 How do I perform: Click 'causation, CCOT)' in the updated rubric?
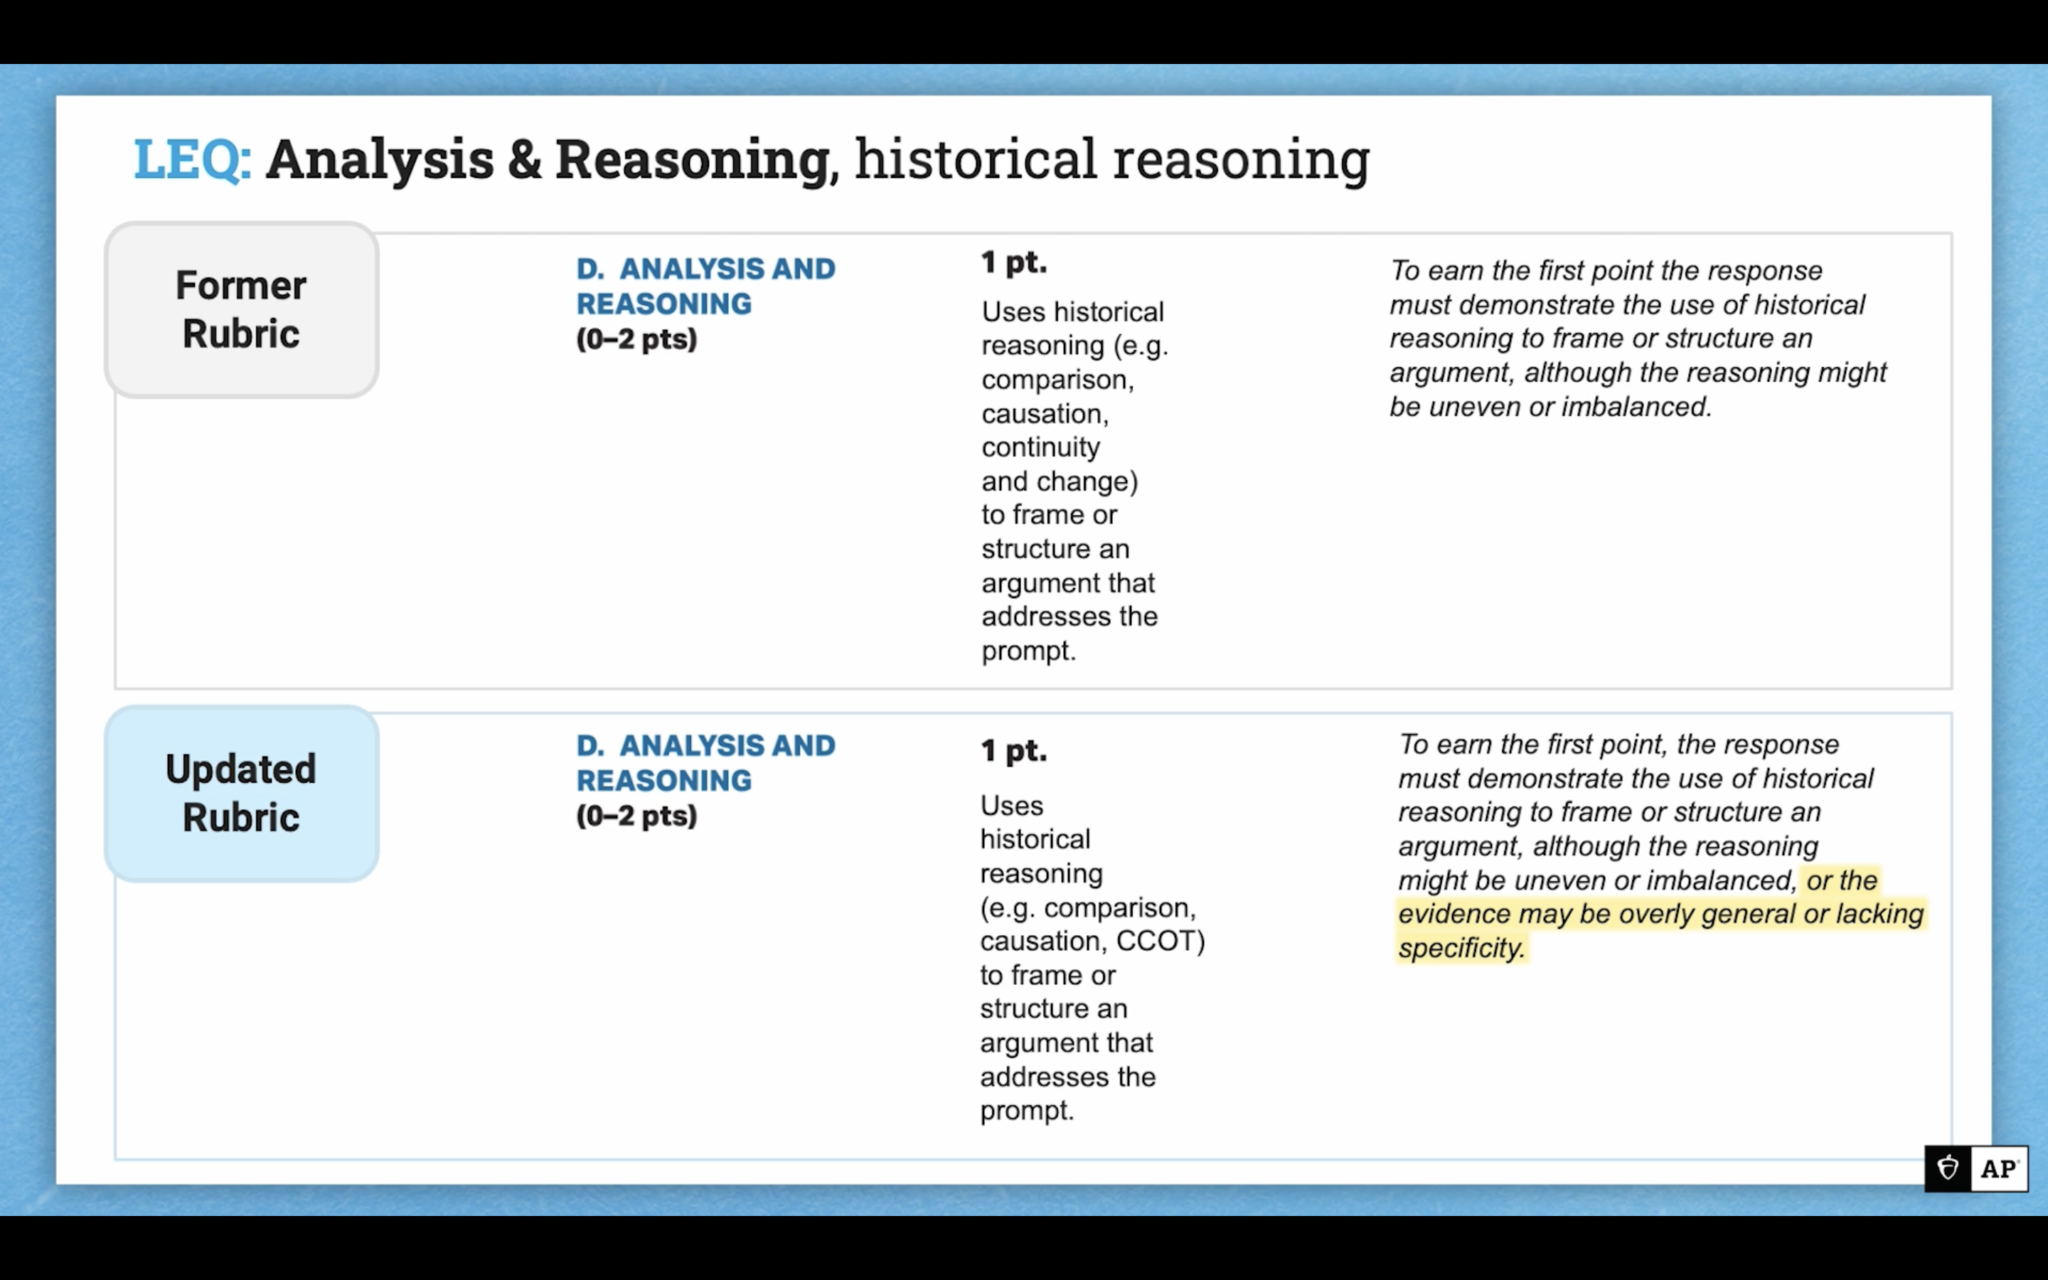pos(1092,941)
